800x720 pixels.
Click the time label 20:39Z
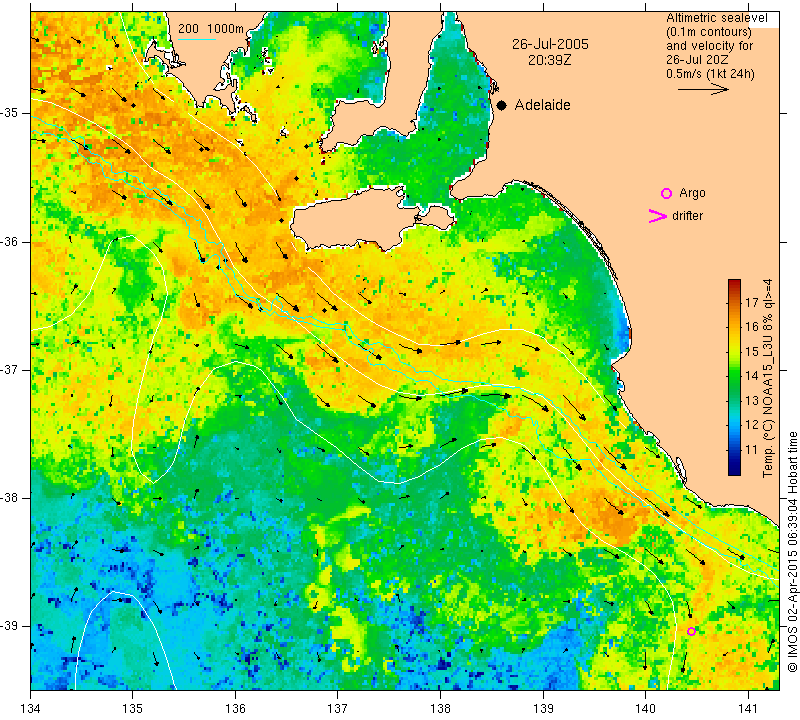pos(549,60)
